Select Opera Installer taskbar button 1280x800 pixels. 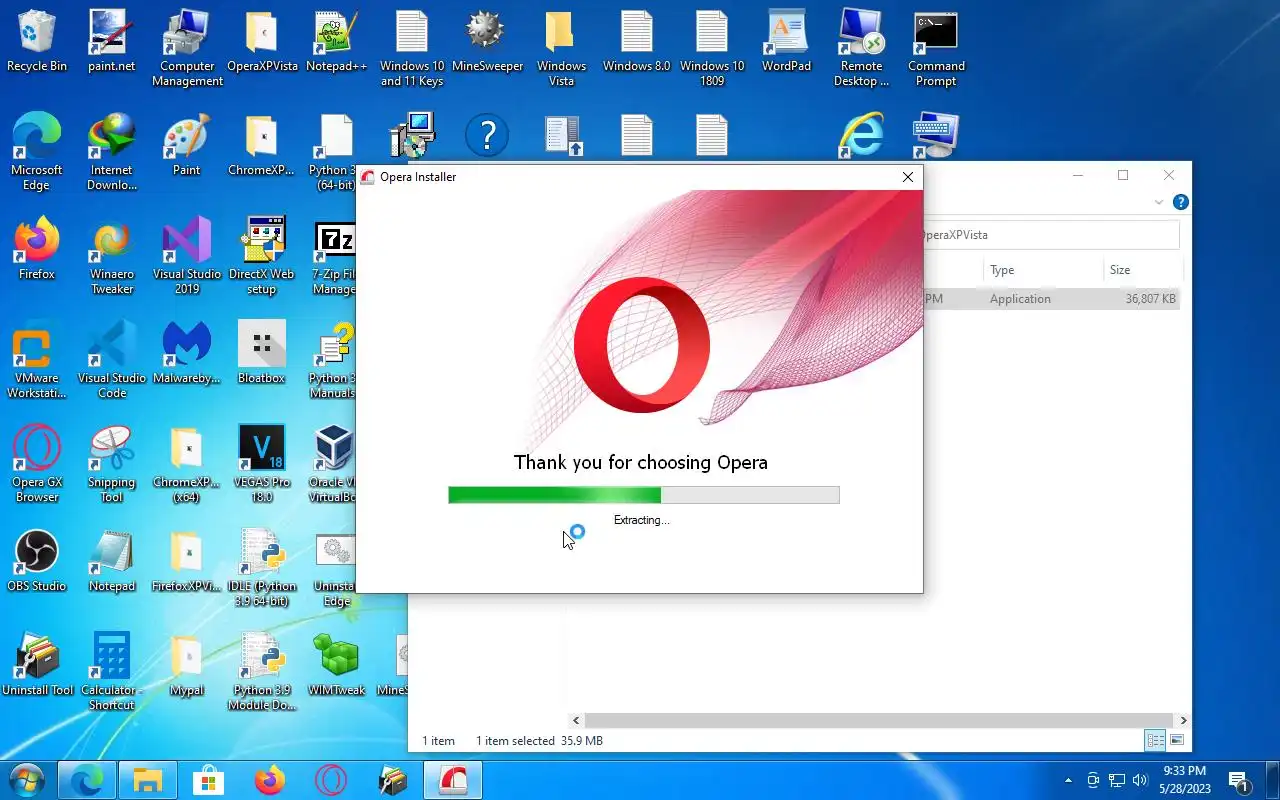coord(453,780)
